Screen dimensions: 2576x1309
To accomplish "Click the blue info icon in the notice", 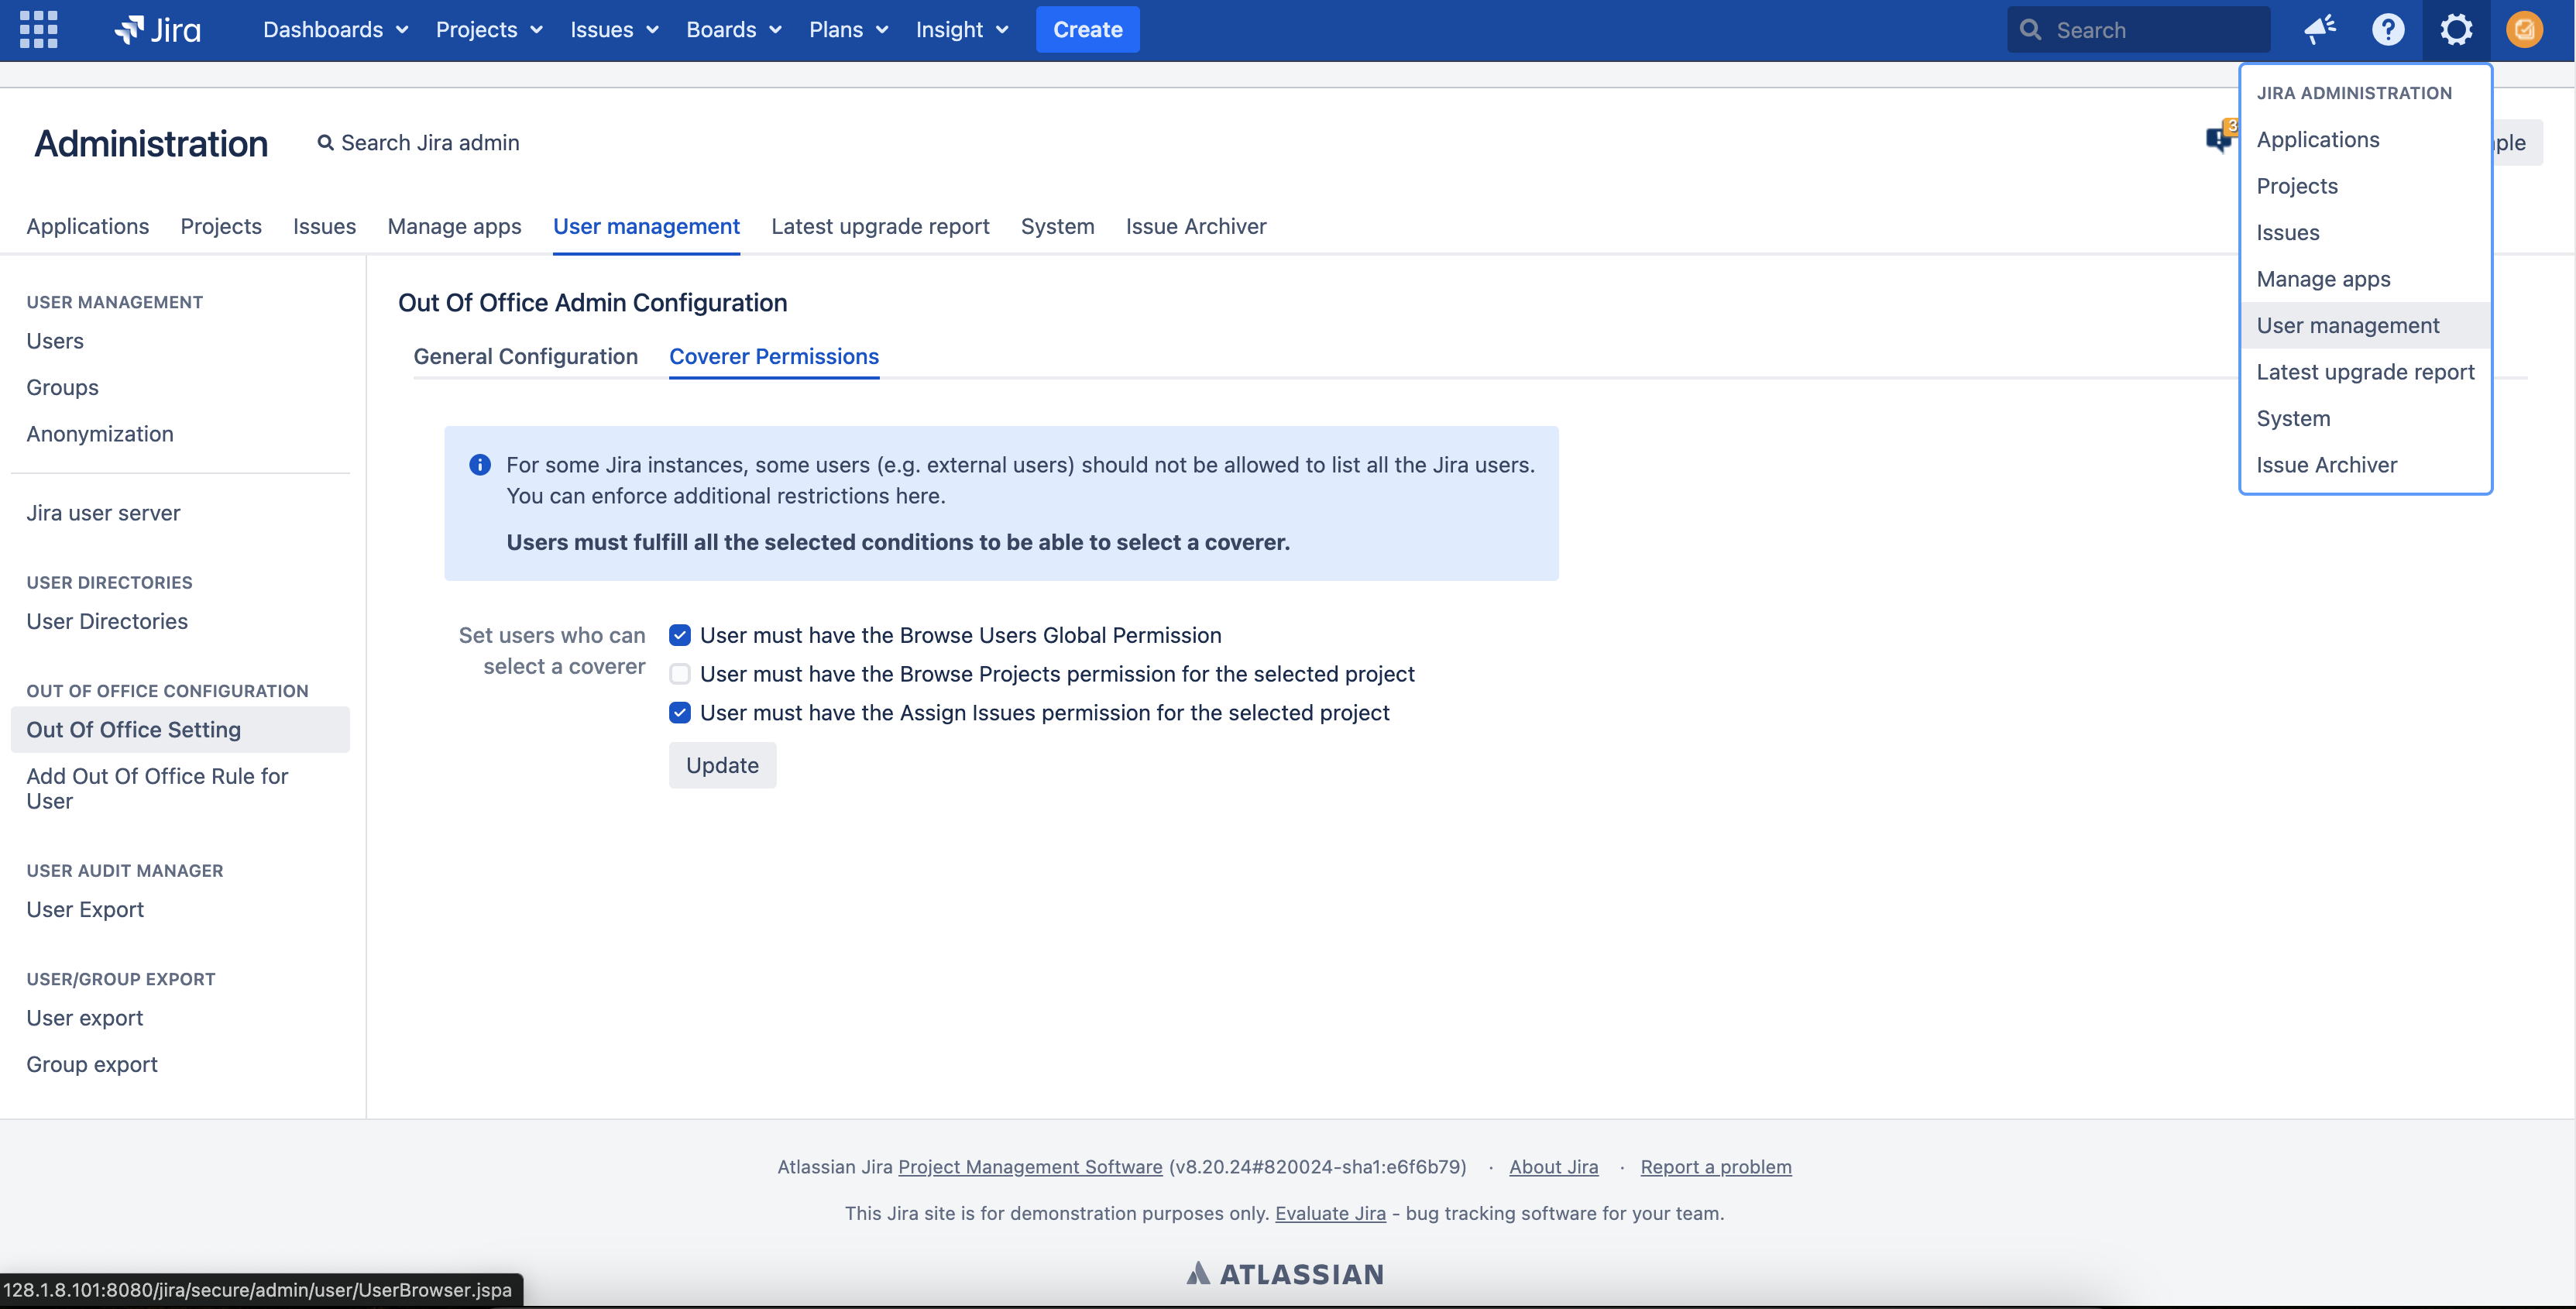I will coord(480,465).
